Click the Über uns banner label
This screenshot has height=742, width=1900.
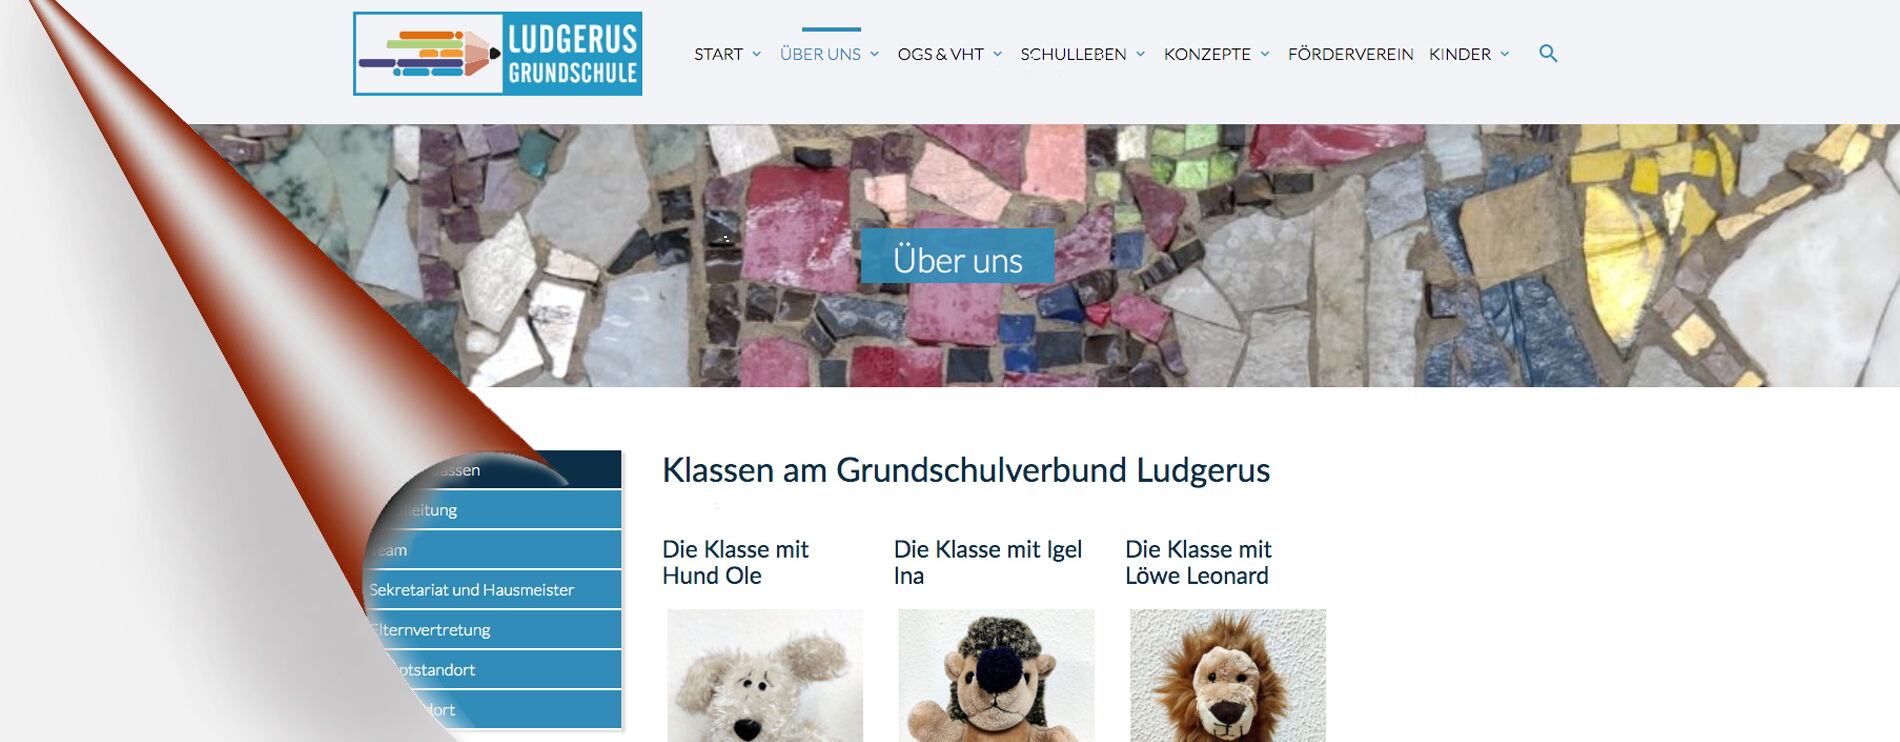tap(958, 256)
